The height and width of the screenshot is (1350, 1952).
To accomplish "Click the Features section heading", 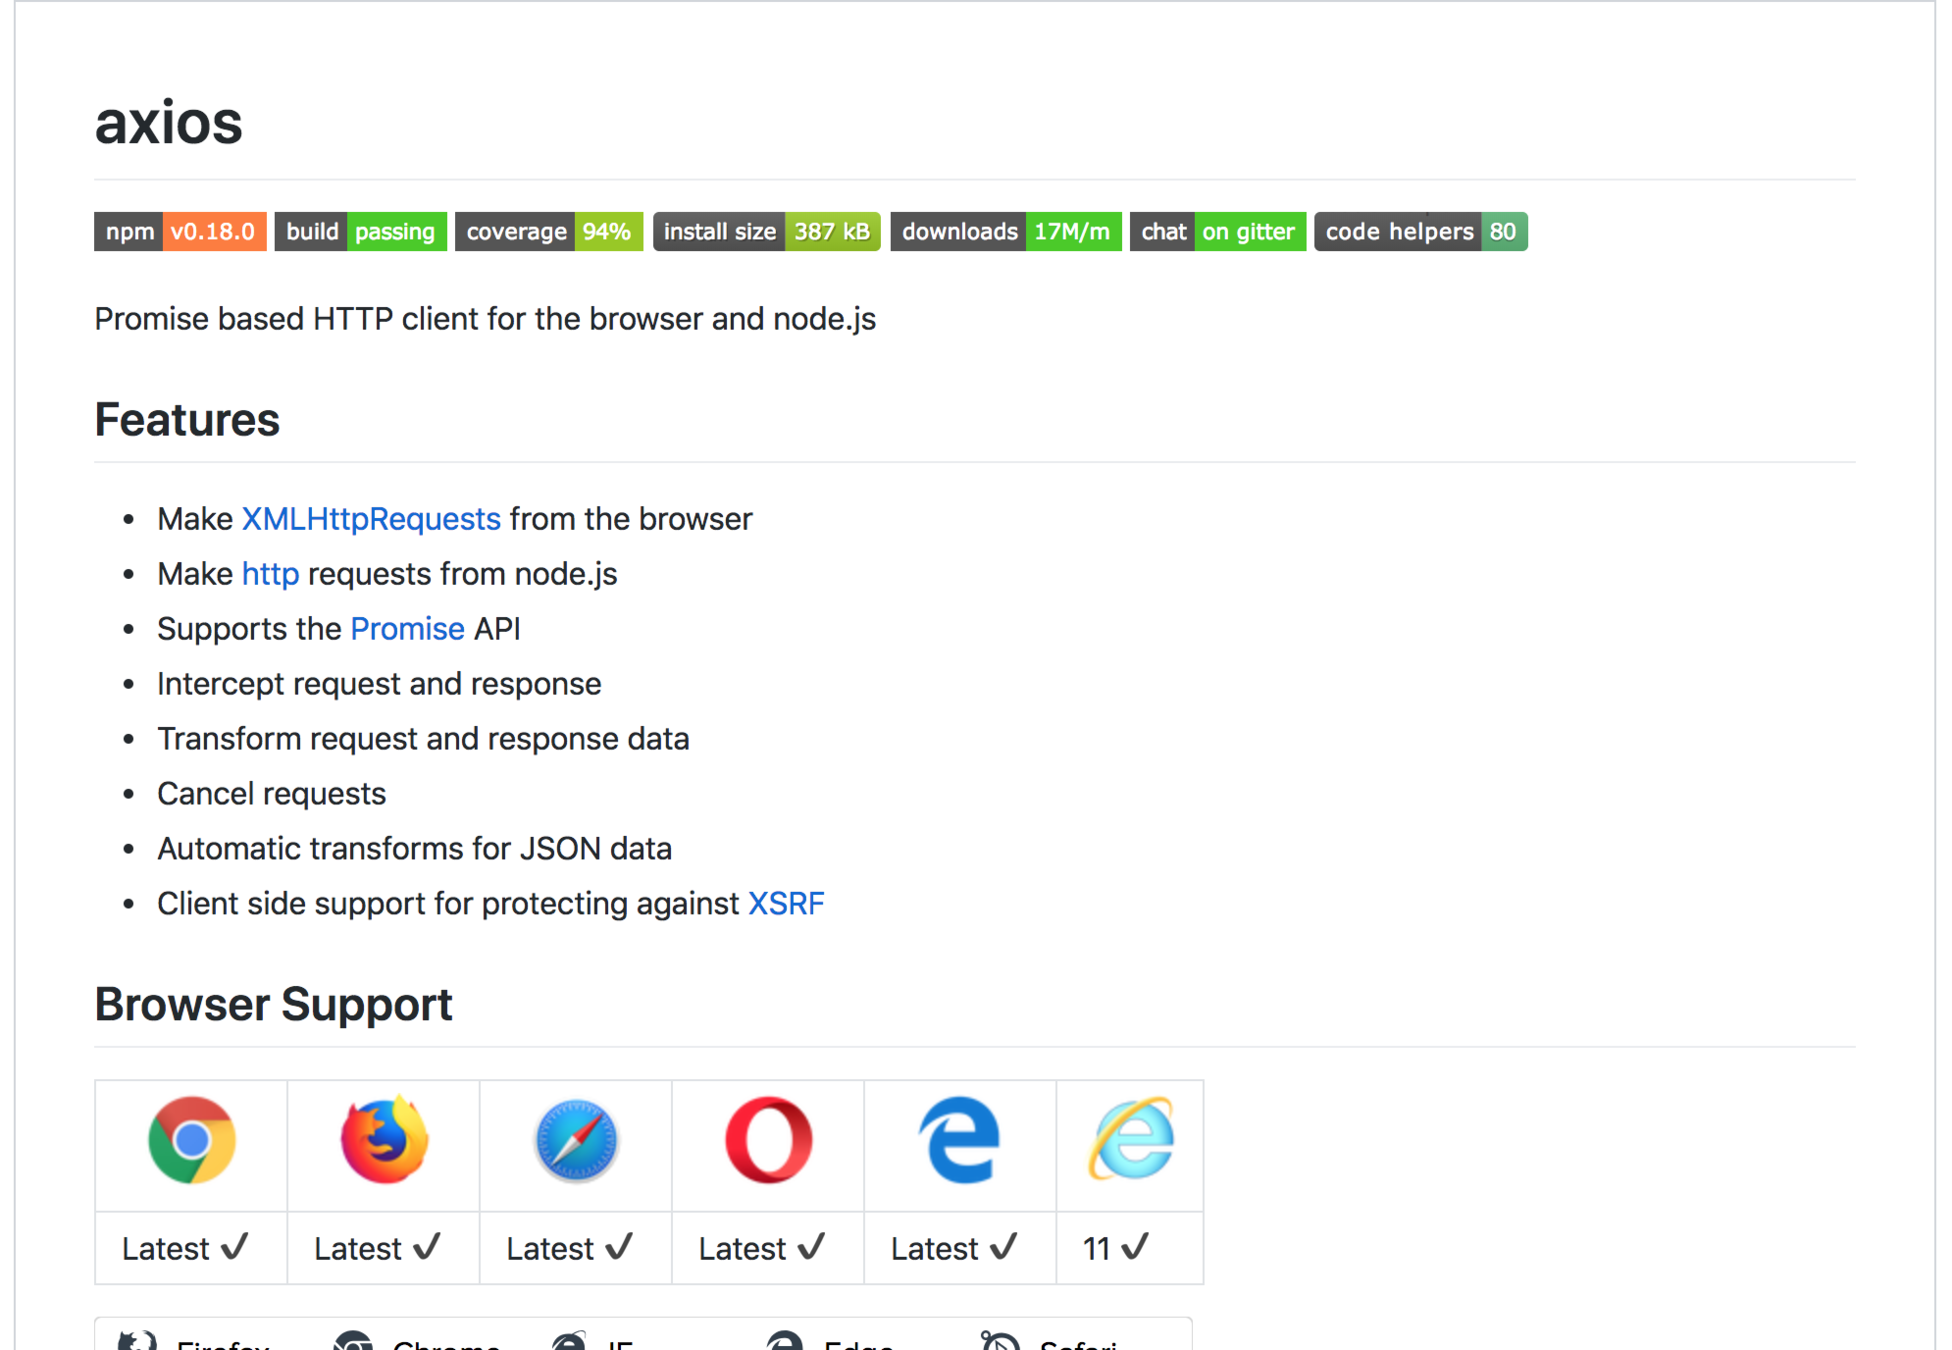I will [x=187, y=419].
